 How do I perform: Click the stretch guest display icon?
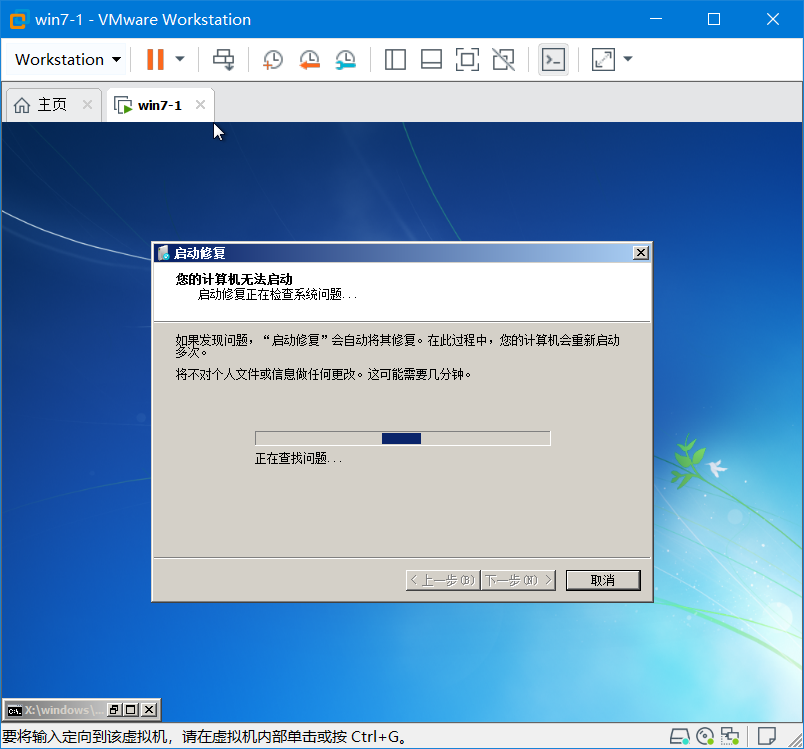(x=604, y=59)
